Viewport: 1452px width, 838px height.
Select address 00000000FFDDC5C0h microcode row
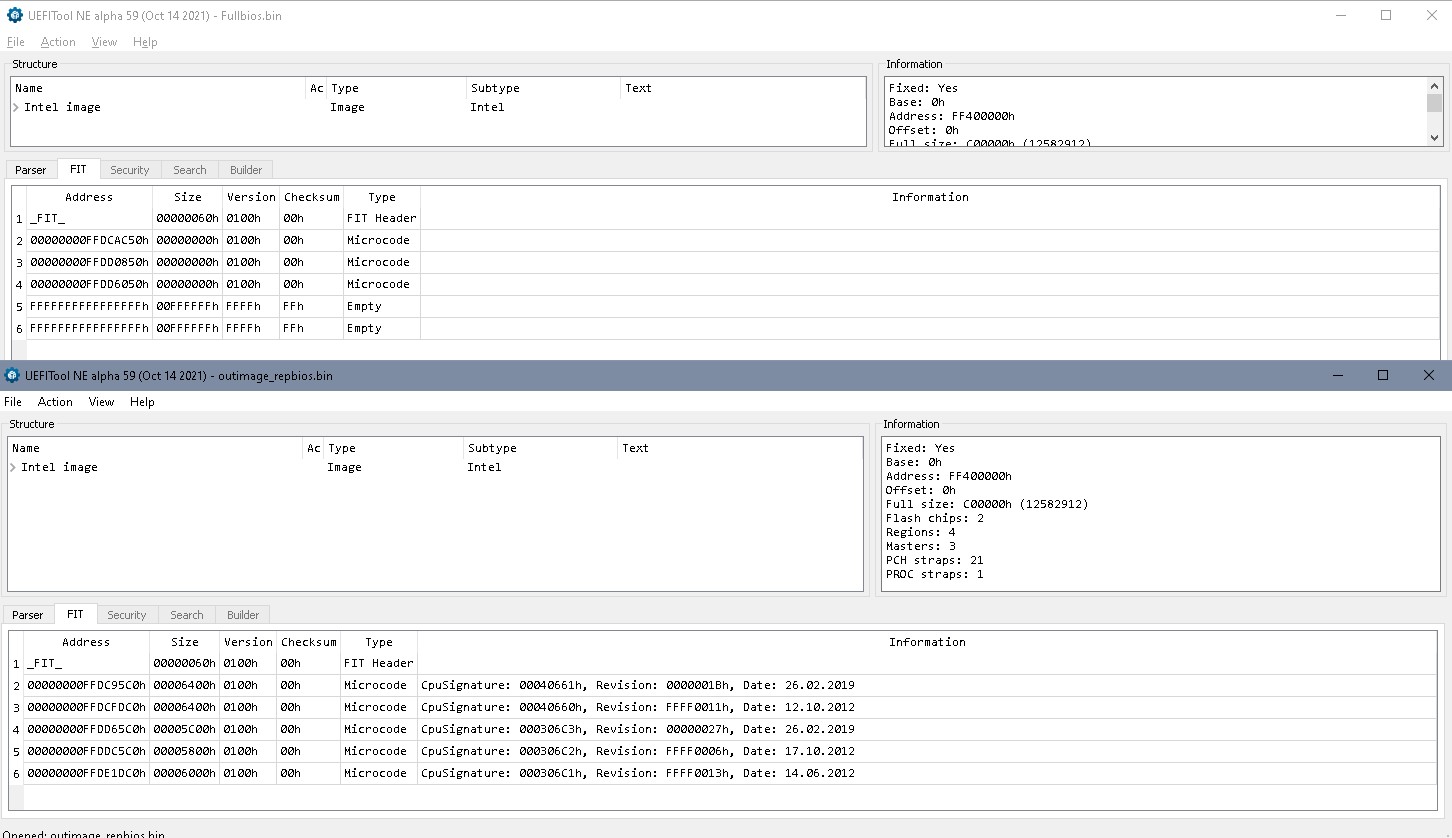pos(86,751)
